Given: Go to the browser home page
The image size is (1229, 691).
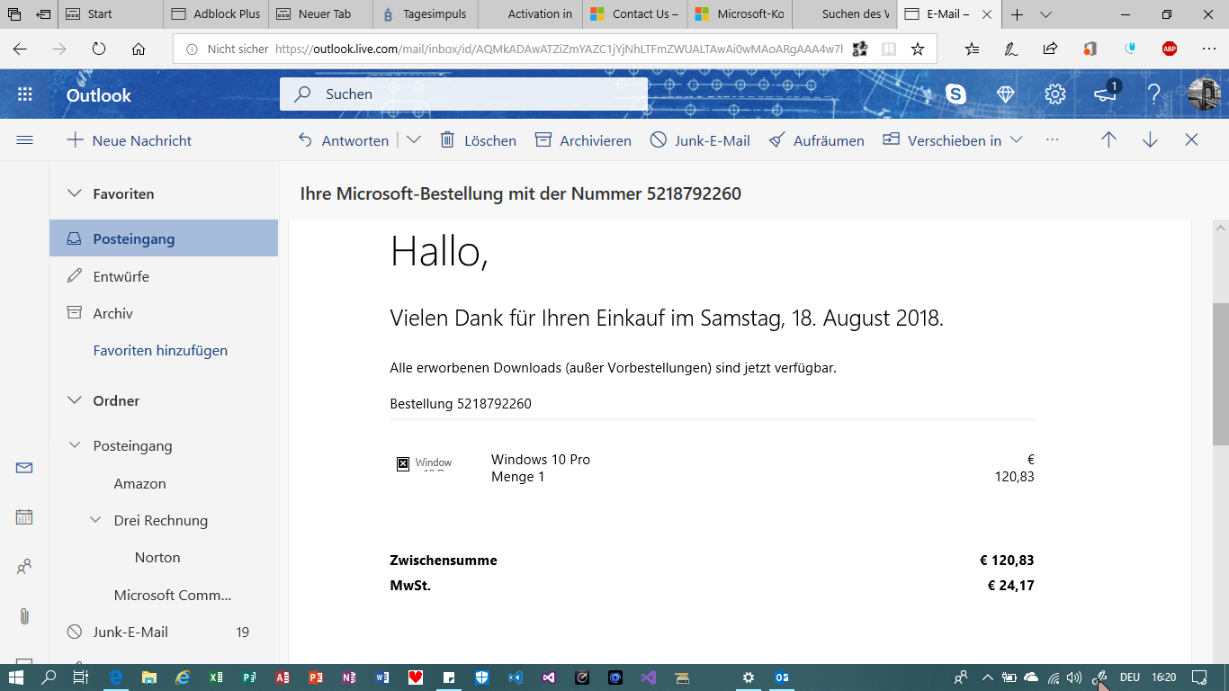Looking at the screenshot, I should [138, 48].
